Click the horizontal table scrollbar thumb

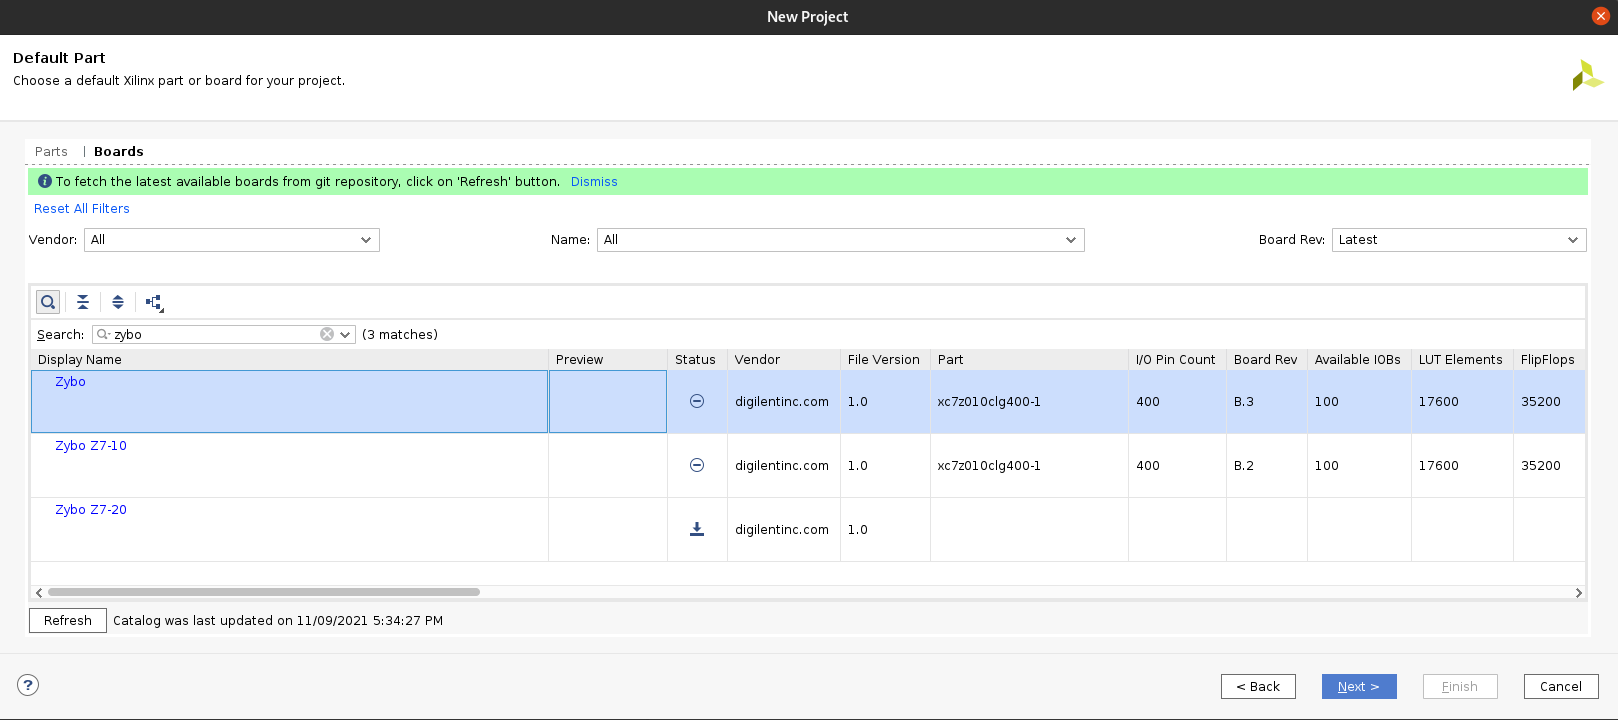click(264, 592)
